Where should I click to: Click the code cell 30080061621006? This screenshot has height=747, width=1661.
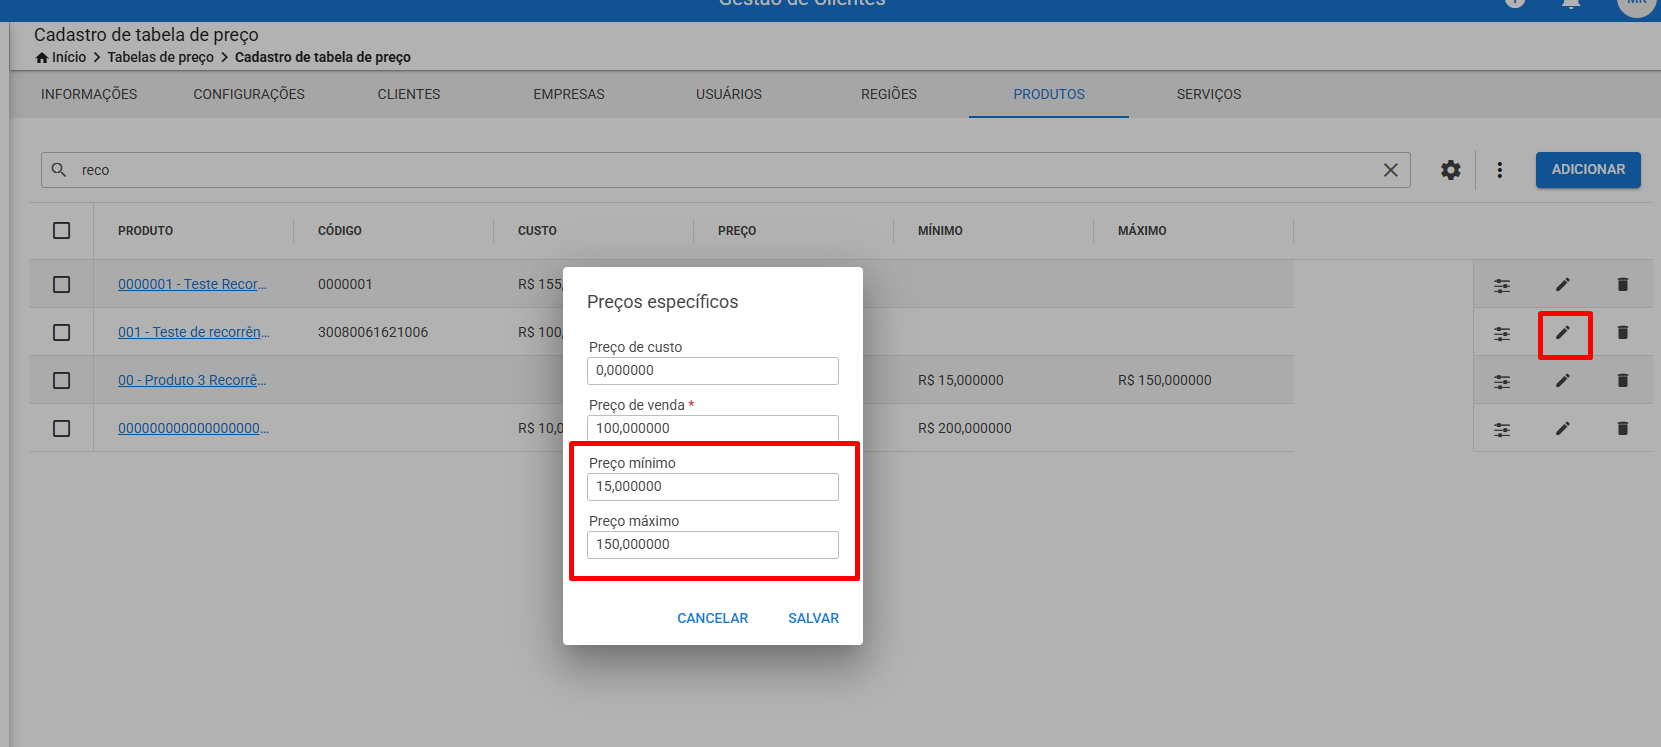tap(373, 333)
